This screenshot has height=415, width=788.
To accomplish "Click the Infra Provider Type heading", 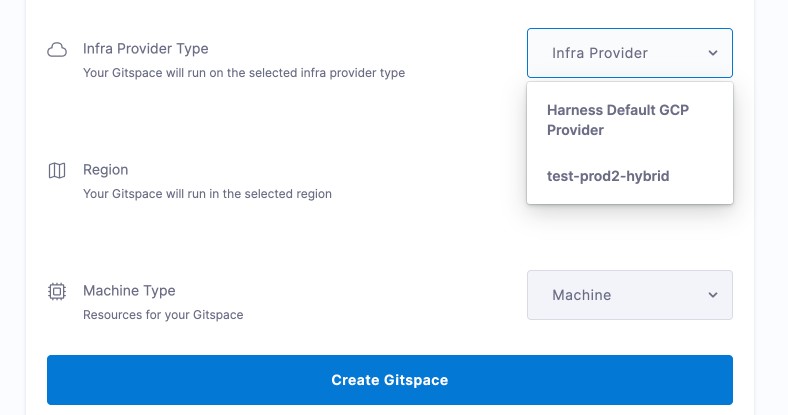I will pyautogui.click(x=146, y=48).
